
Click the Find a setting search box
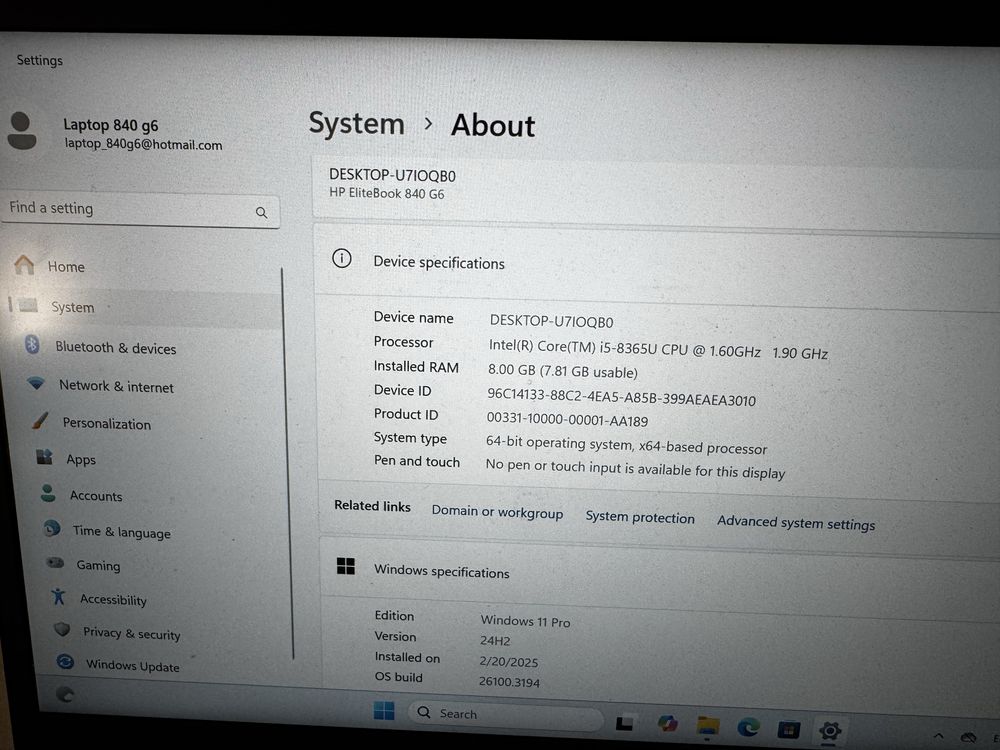[140, 210]
